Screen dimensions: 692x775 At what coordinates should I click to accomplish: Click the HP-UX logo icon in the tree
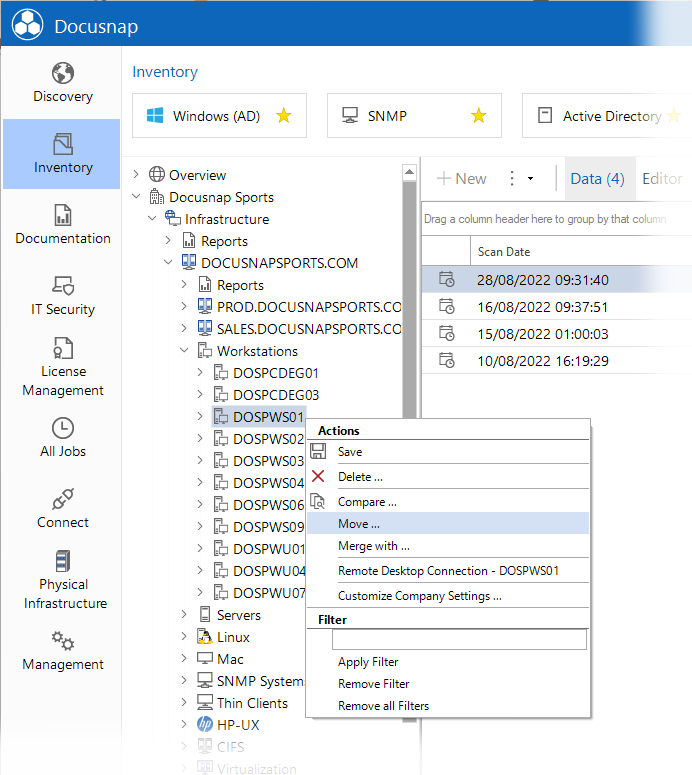[x=205, y=724]
